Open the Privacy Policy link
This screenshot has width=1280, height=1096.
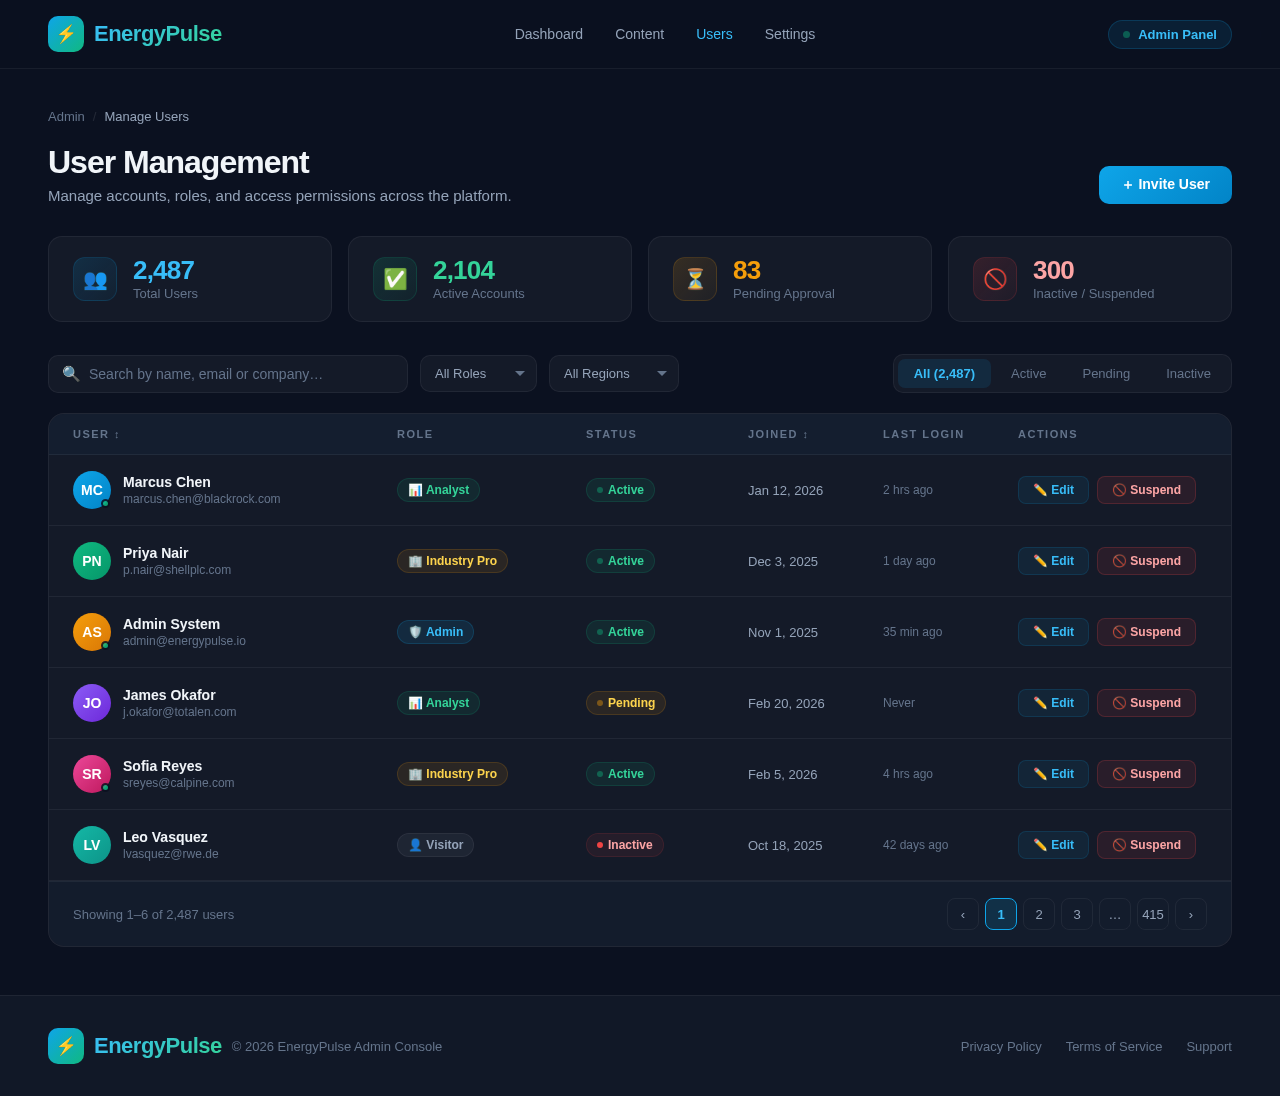tap(1001, 1046)
